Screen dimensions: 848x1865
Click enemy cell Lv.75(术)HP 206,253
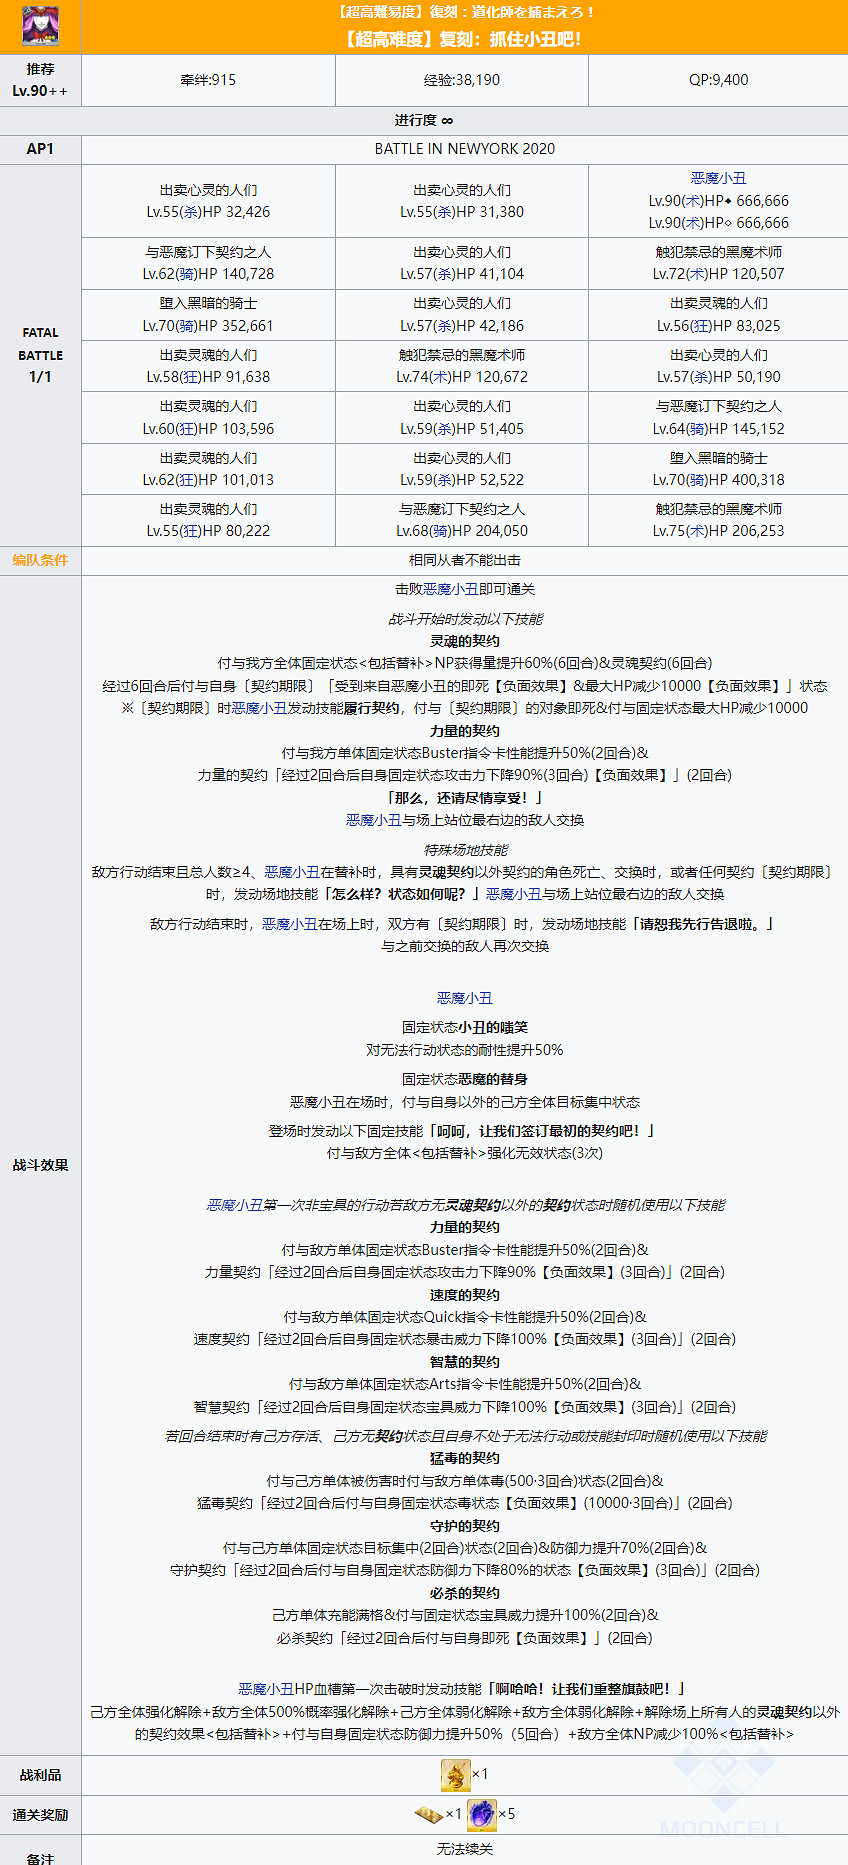tap(718, 520)
